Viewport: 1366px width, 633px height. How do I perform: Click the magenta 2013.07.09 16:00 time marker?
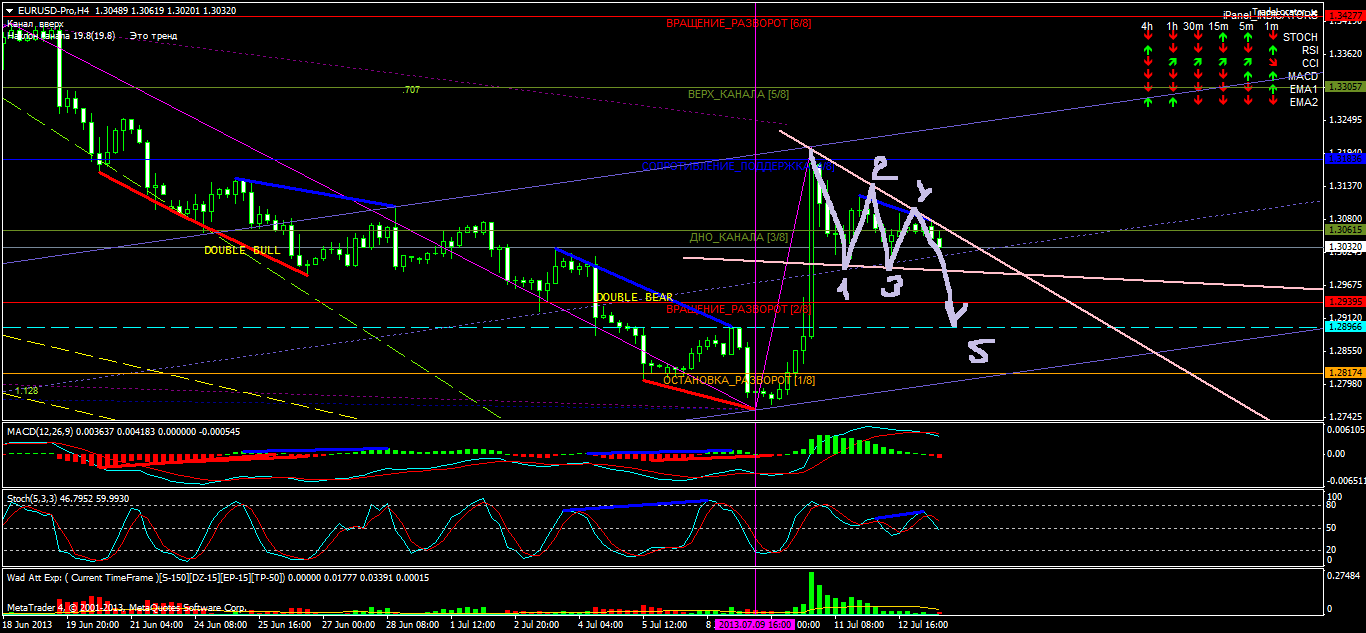(x=756, y=625)
